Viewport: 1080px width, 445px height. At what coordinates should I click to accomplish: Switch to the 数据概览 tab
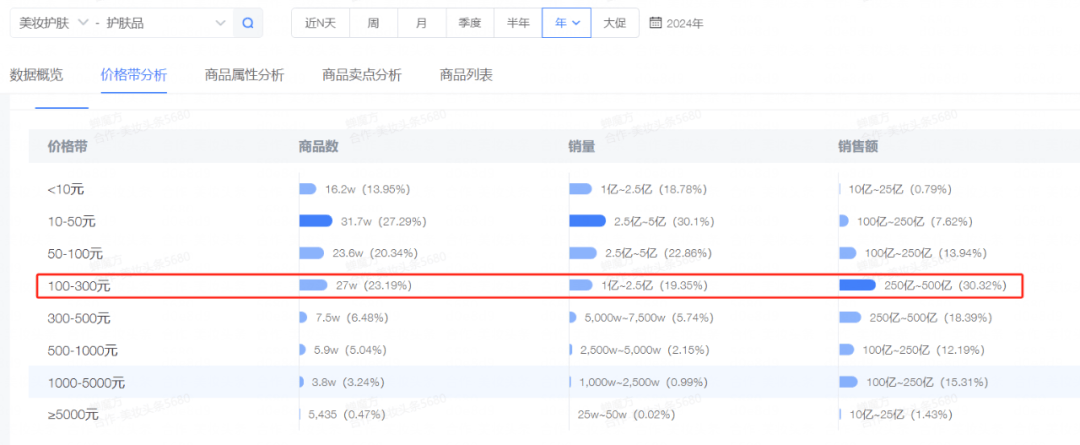[x=37, y=75]
